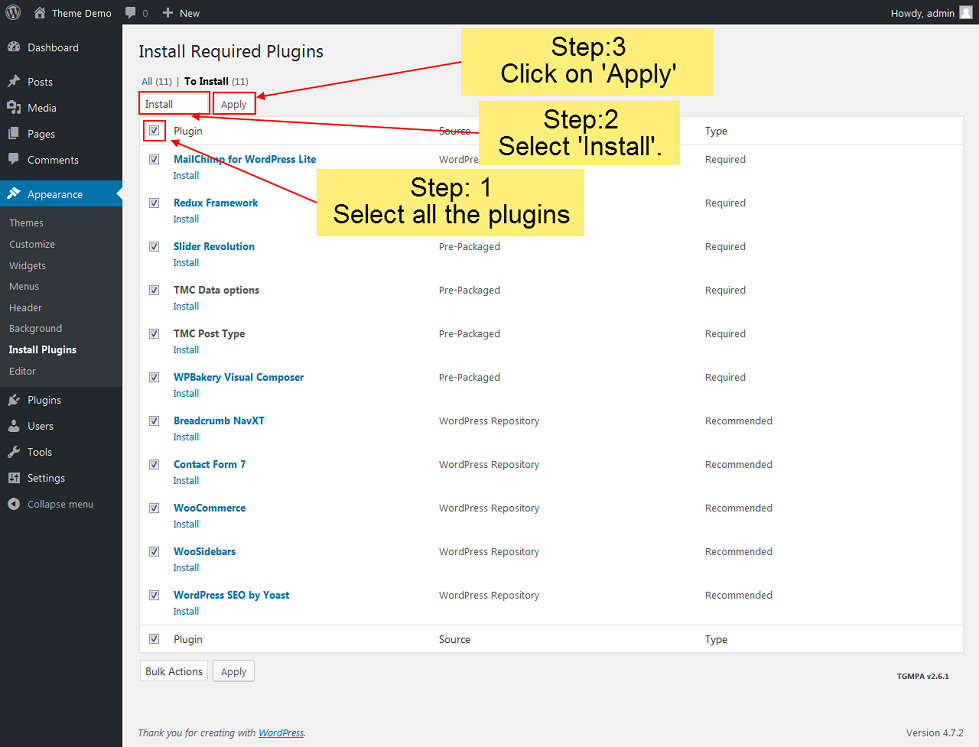Screen dimensions: 979x747
Task: Toggle the select-all checkbox in table header
Action: click(x=154, y=130)
